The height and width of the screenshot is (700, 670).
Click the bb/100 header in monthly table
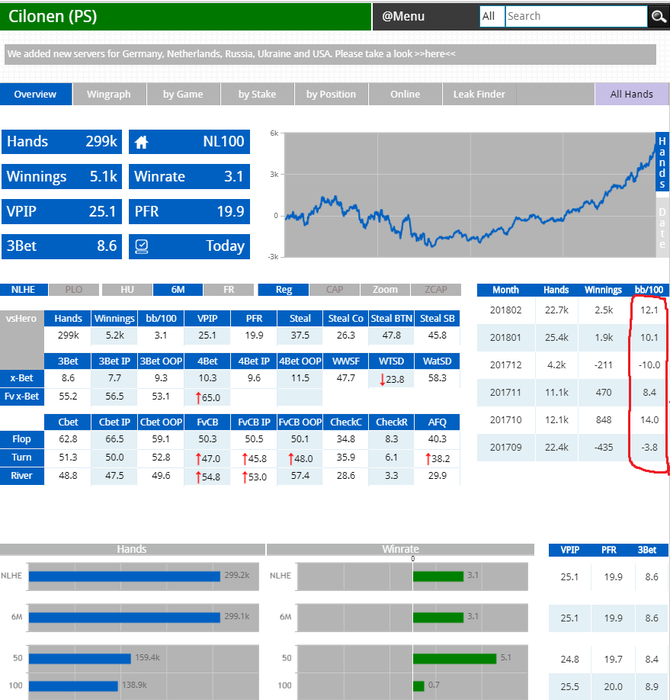[x=649, y=290]
